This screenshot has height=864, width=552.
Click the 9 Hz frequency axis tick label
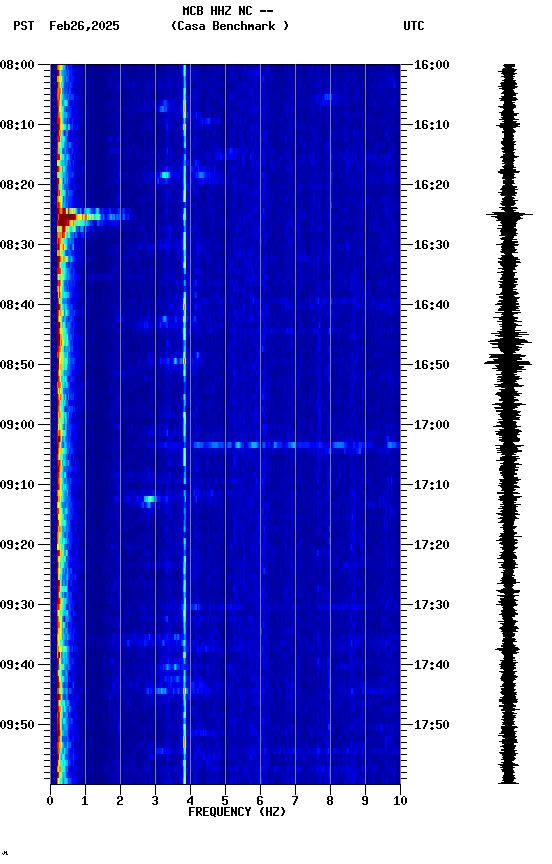tap(365, 801)
